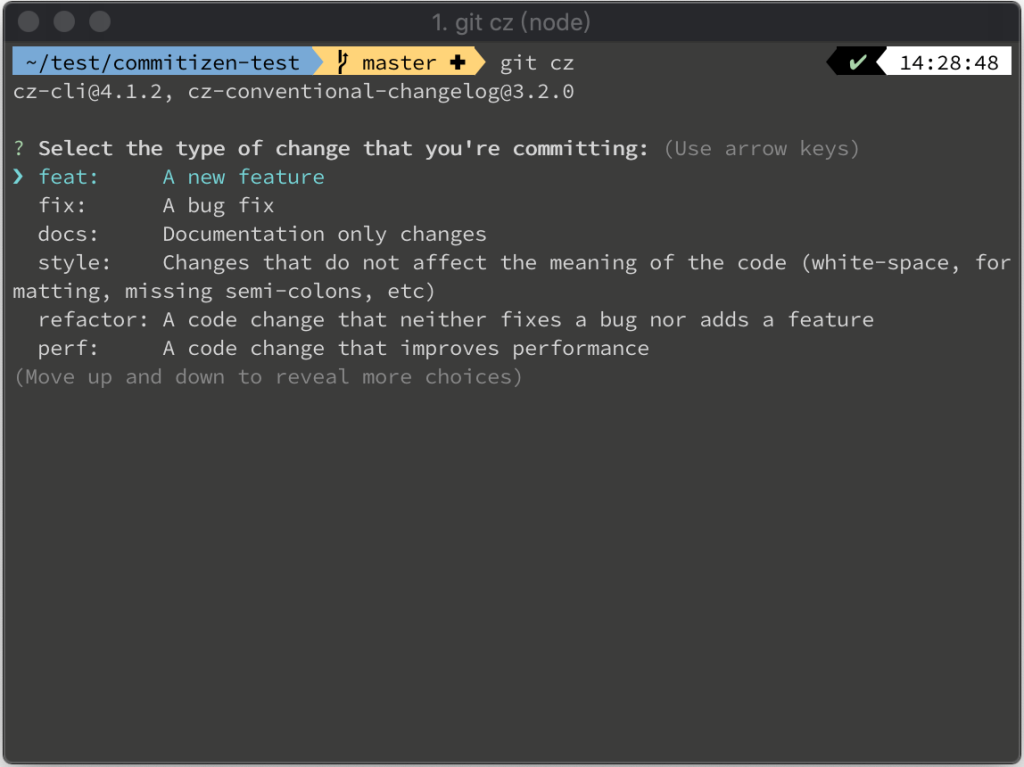Click the green question mark prompt icon
This screenshot has width=1024, height=767.
click(x=19, y=148)
